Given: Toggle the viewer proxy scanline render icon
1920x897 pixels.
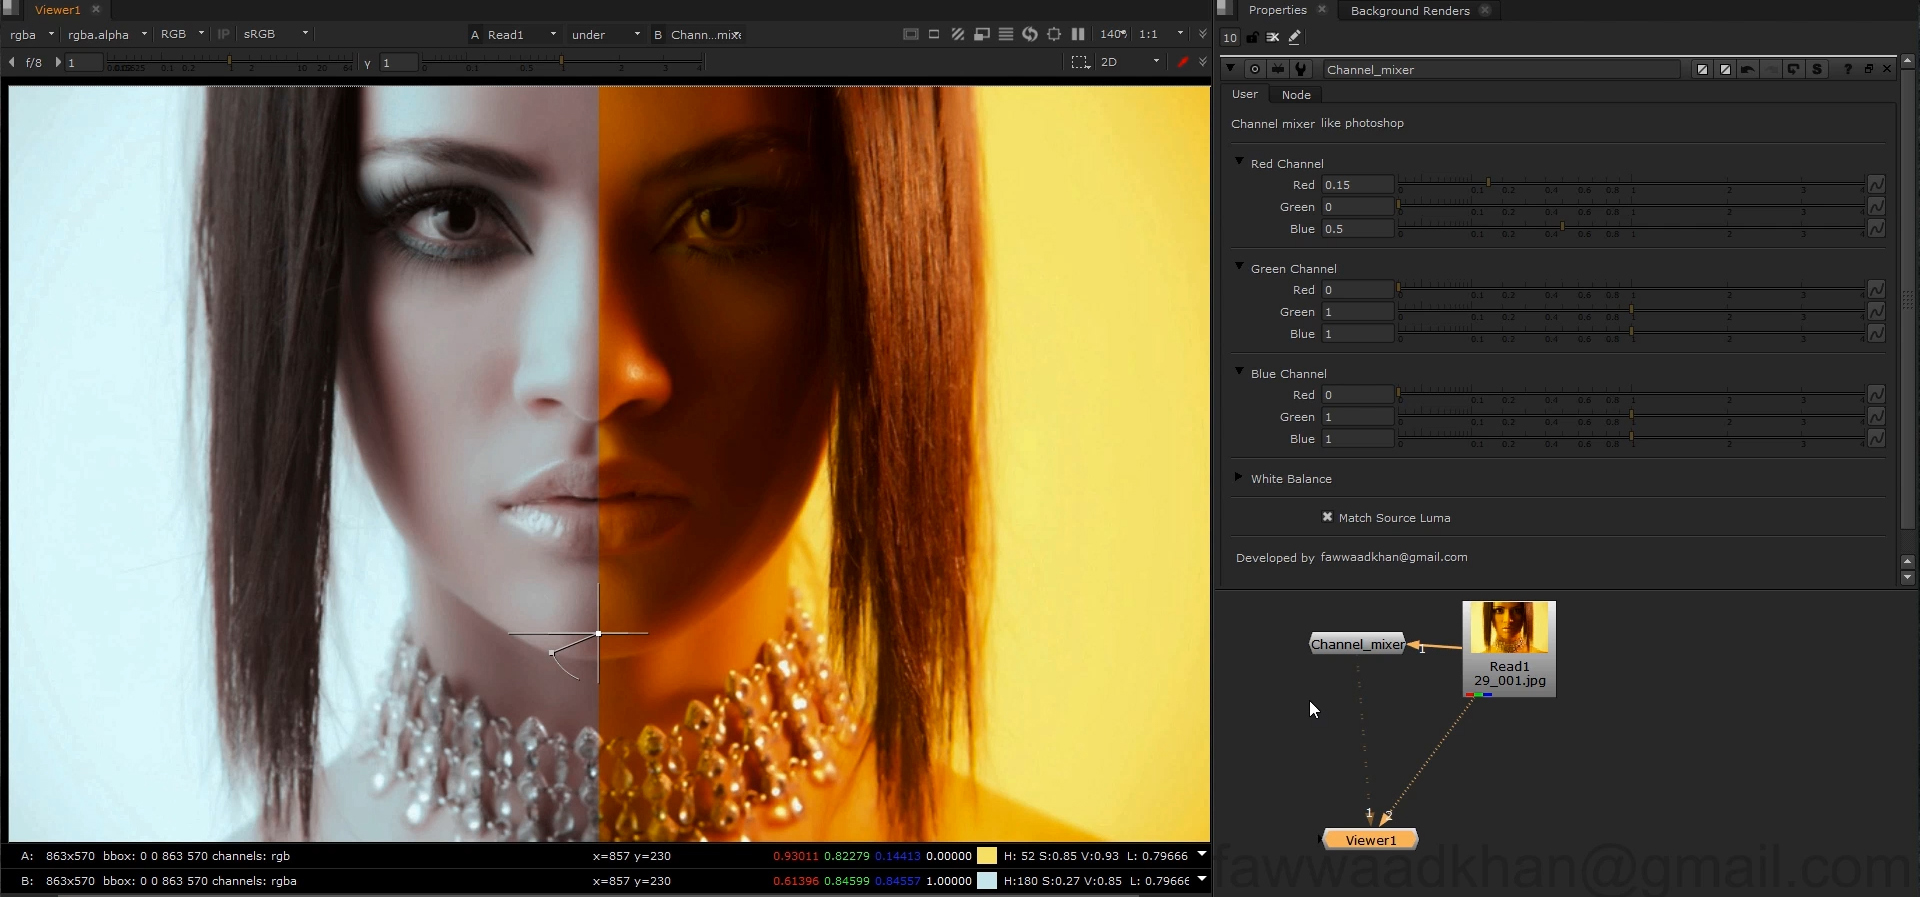Looking at the screenshot, I should point(1006,34).
